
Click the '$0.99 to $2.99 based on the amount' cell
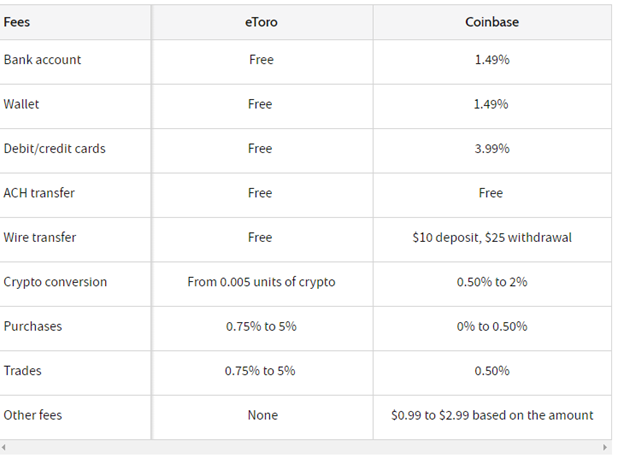pyautogui.click(x=492, y=415)
